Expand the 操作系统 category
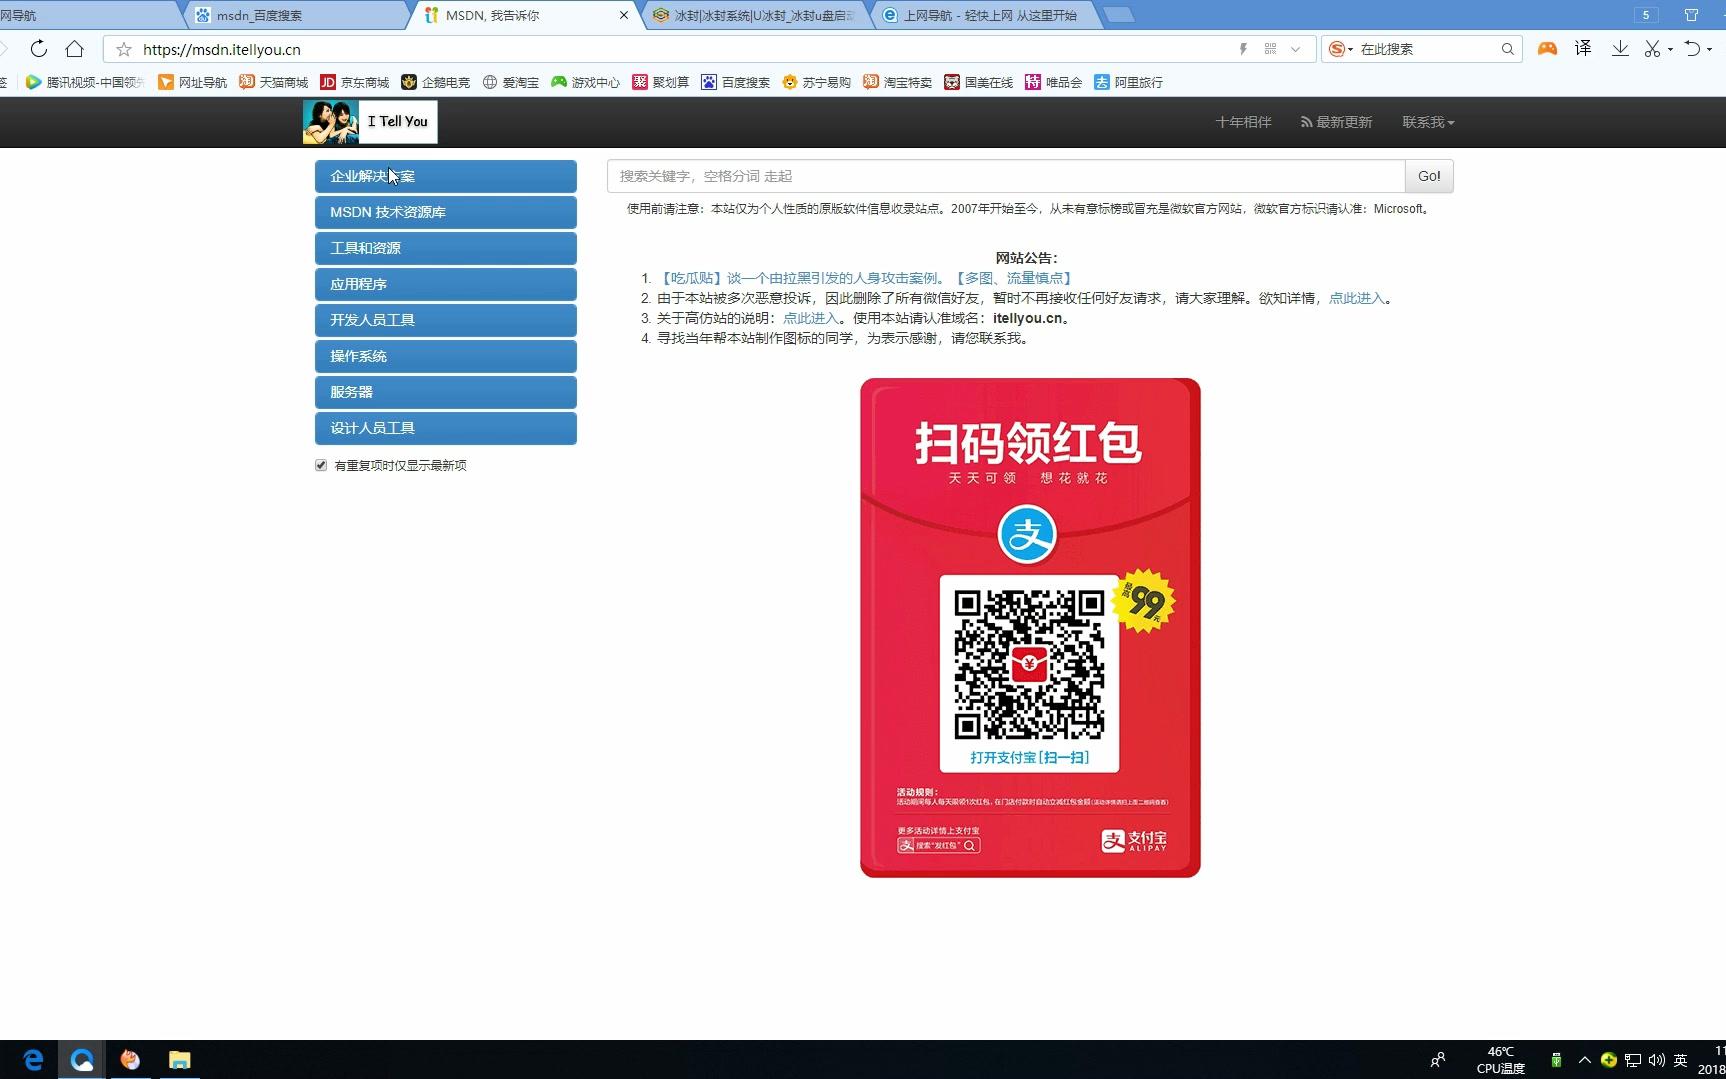This screenshot has width=1726, height=1079. coord(446,356)
